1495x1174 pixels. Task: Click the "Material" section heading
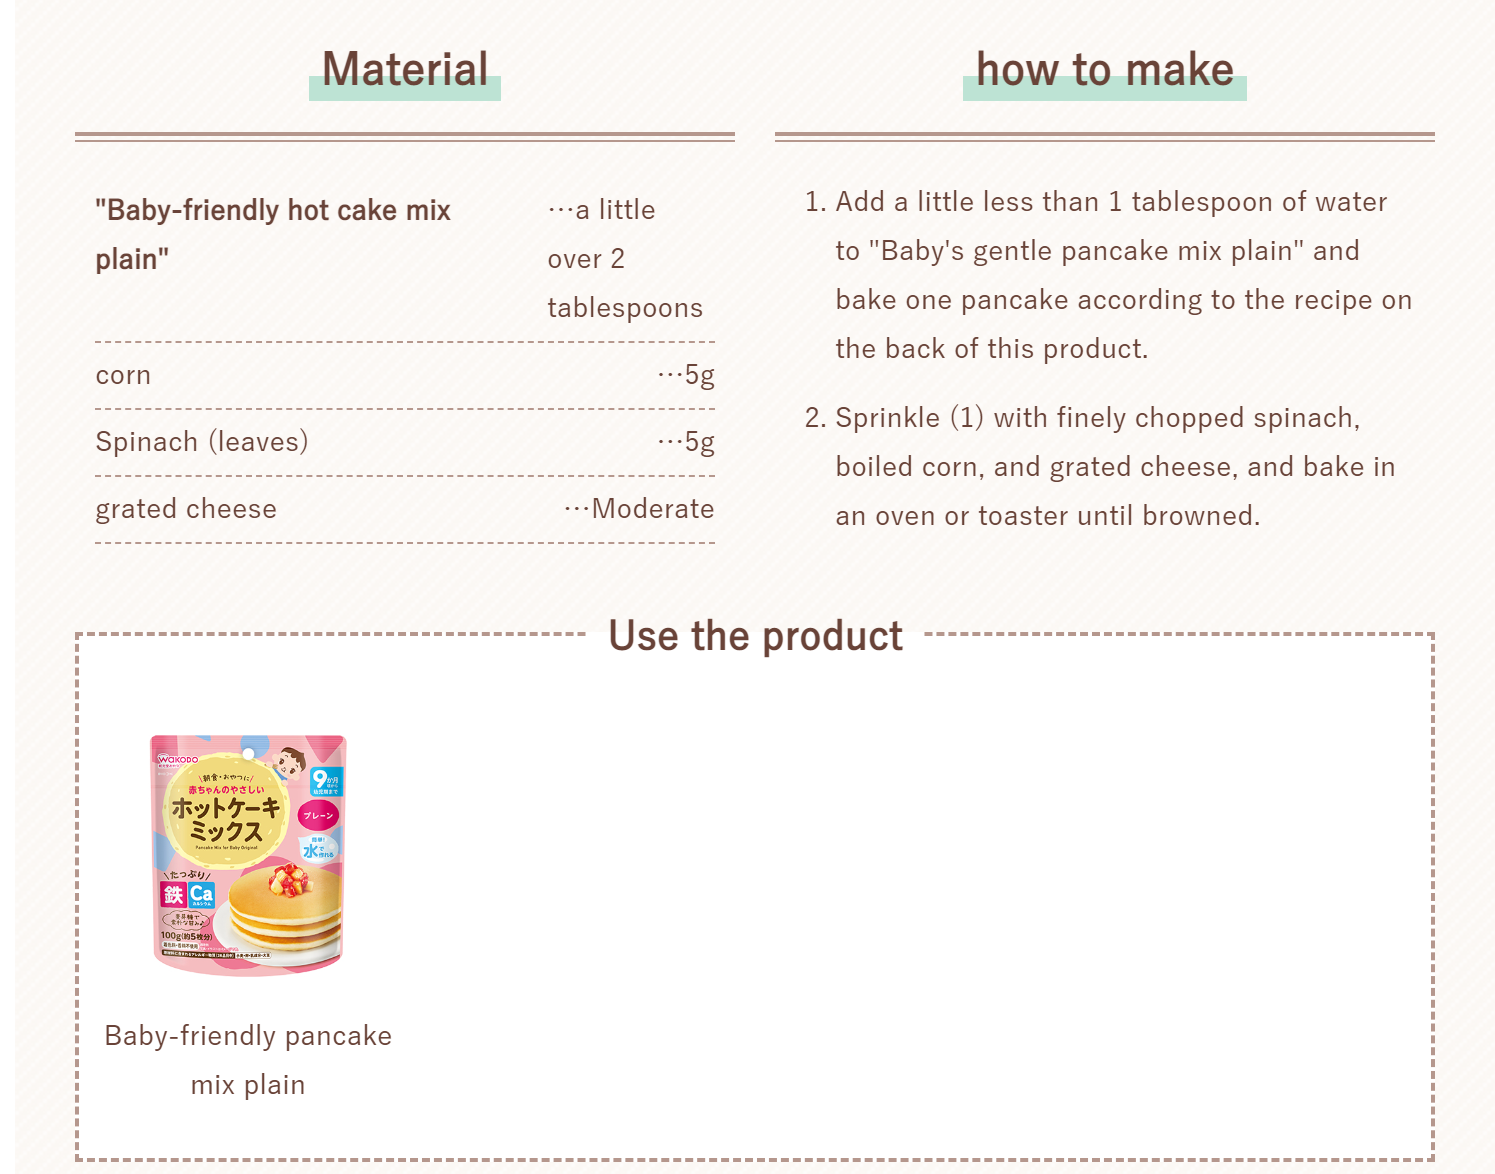(x=405, y=70)
